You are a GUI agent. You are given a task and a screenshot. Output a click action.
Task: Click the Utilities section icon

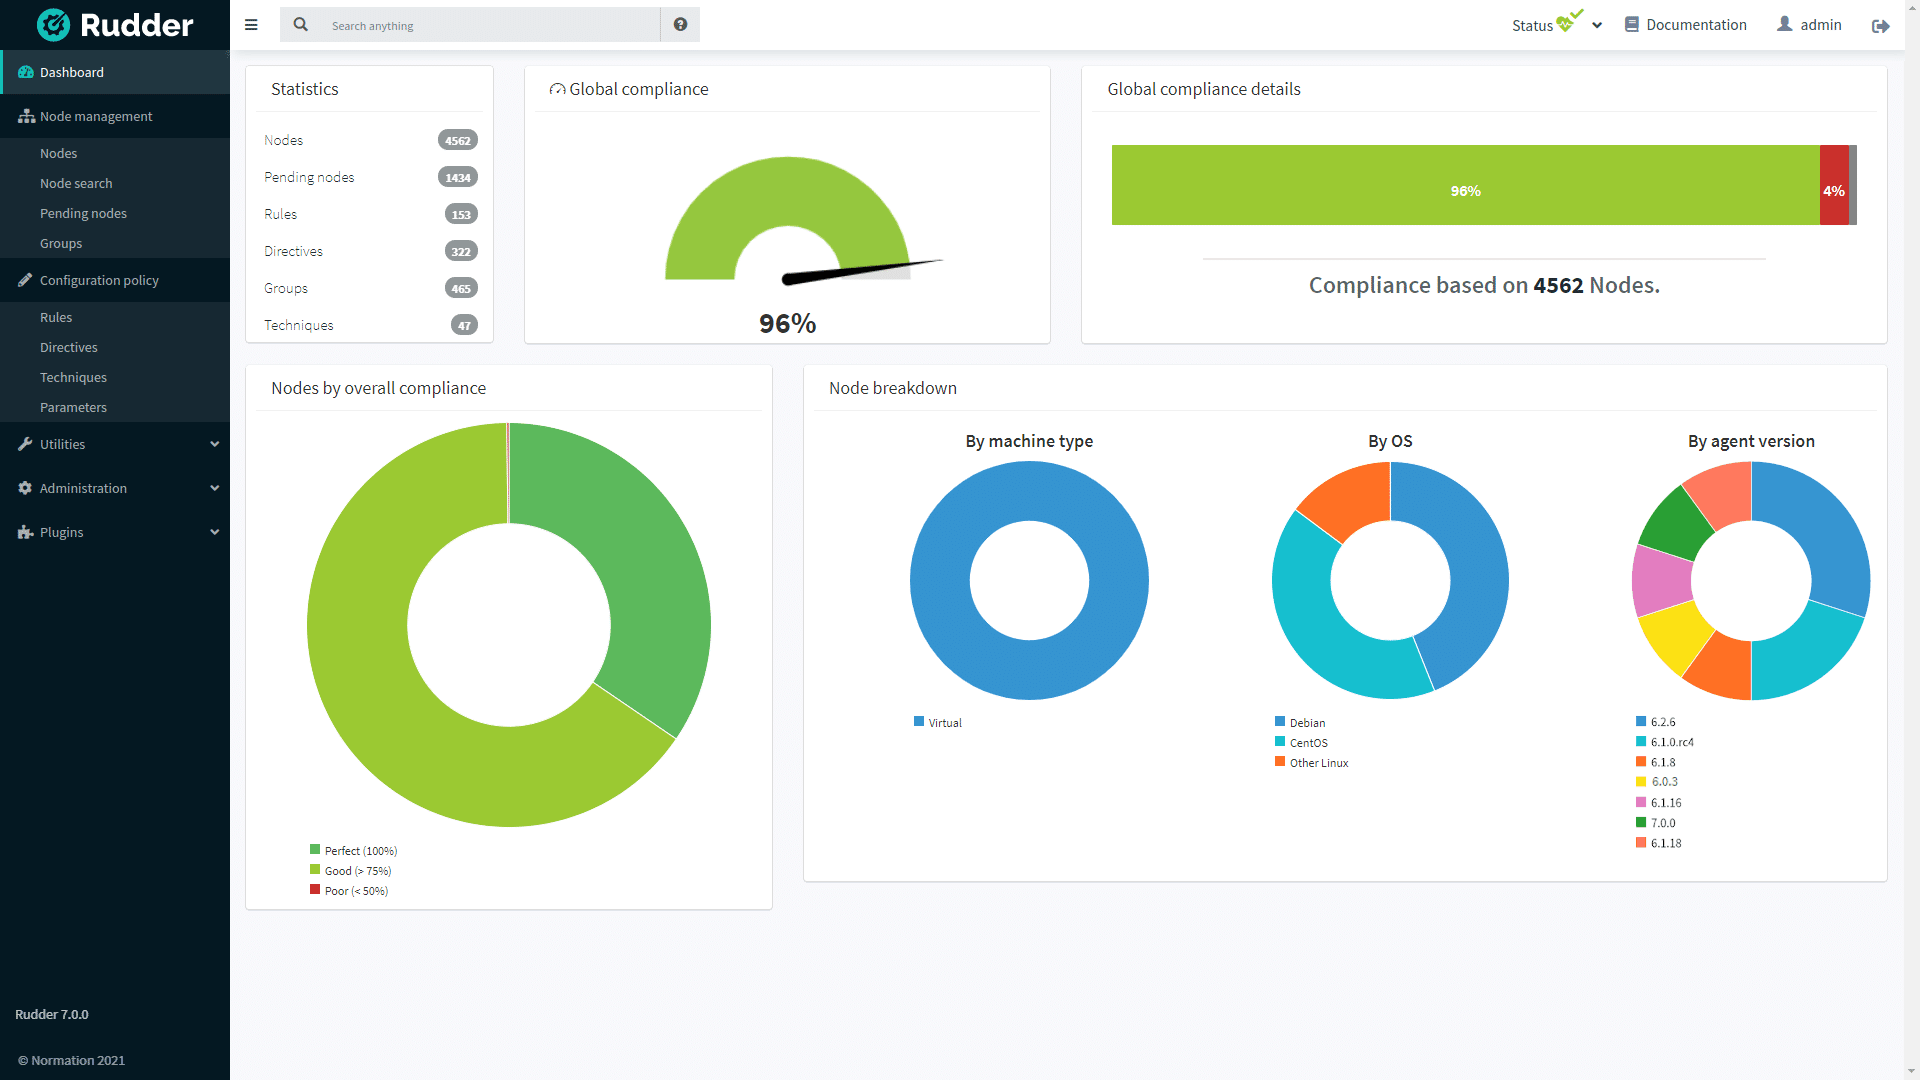coord(25,443)
